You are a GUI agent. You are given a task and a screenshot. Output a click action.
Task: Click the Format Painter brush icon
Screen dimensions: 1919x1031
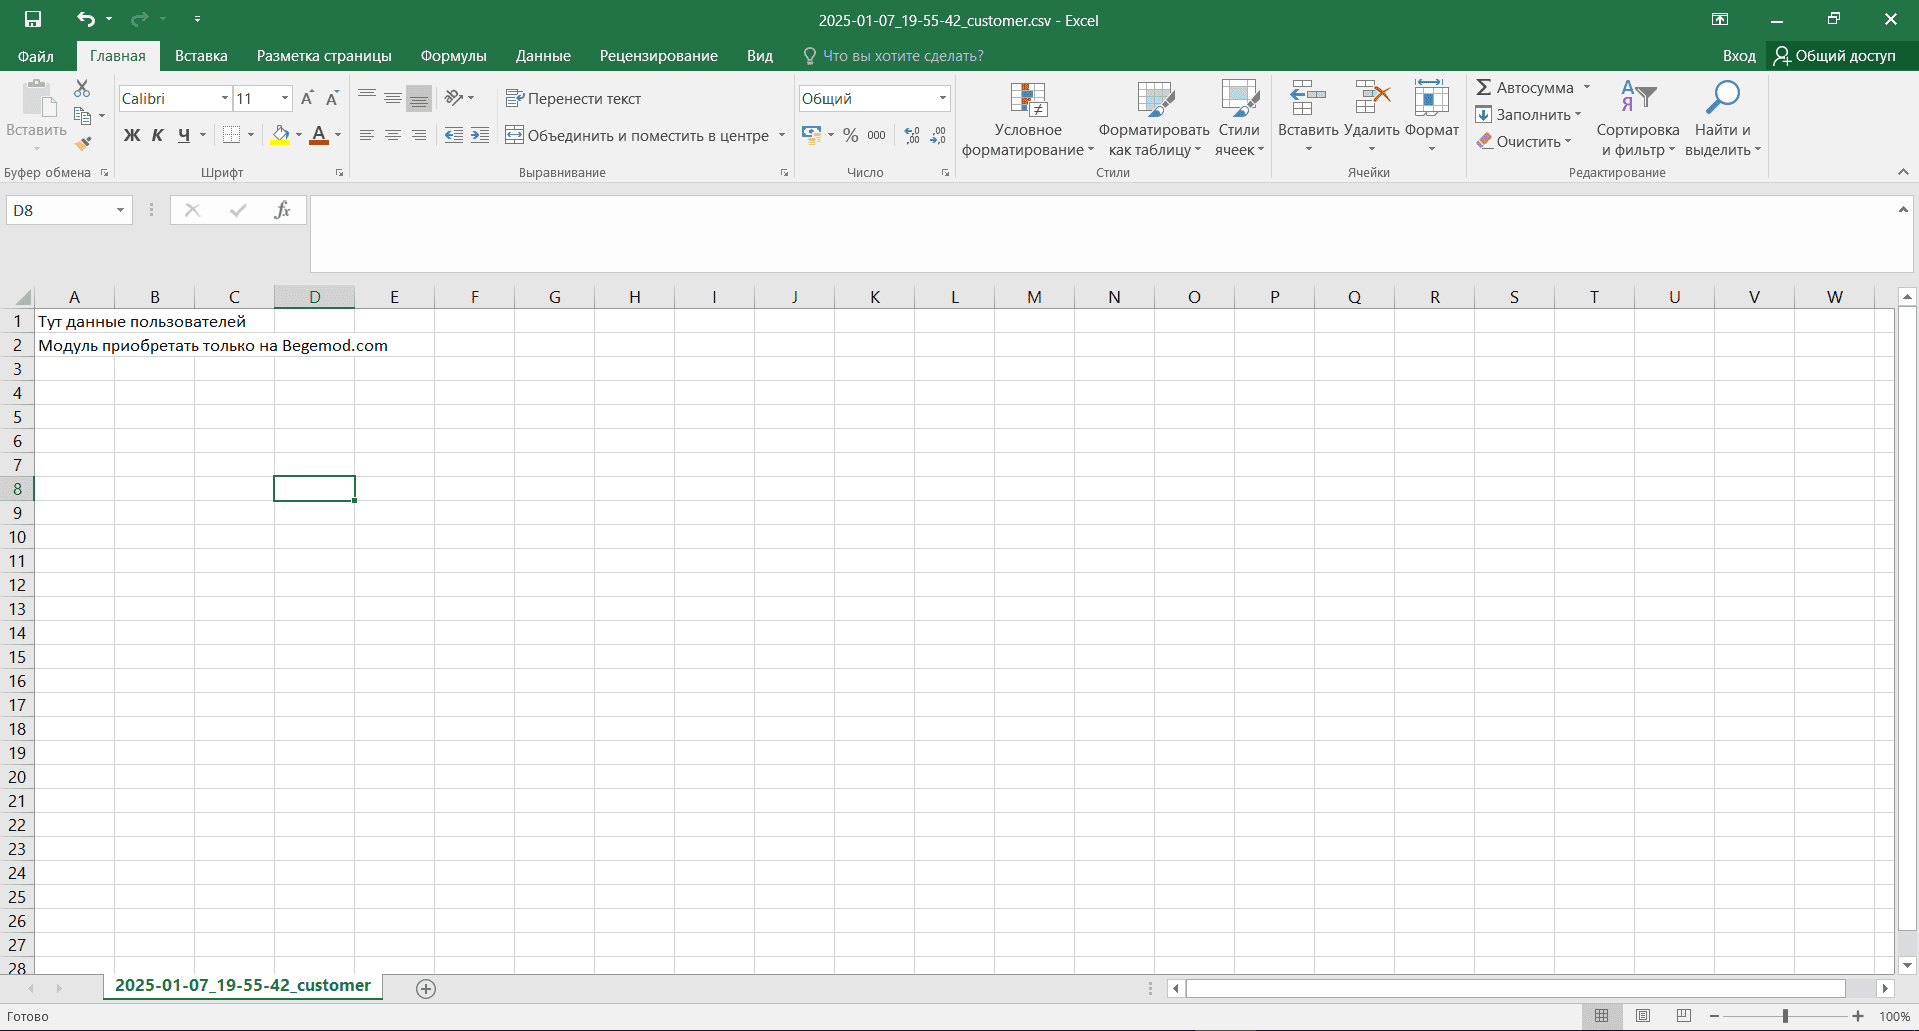pyautogui.click(x=82, y=143)
